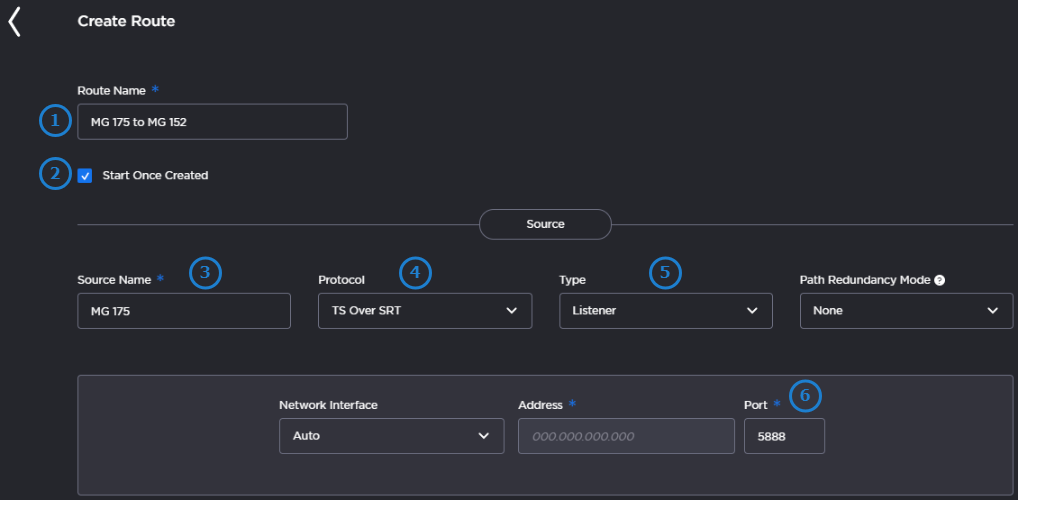This screenshot has width=1038, height=520.
Task: Open the Path Redundancy Mode dropdown
Action: click(x=906, y=311)
